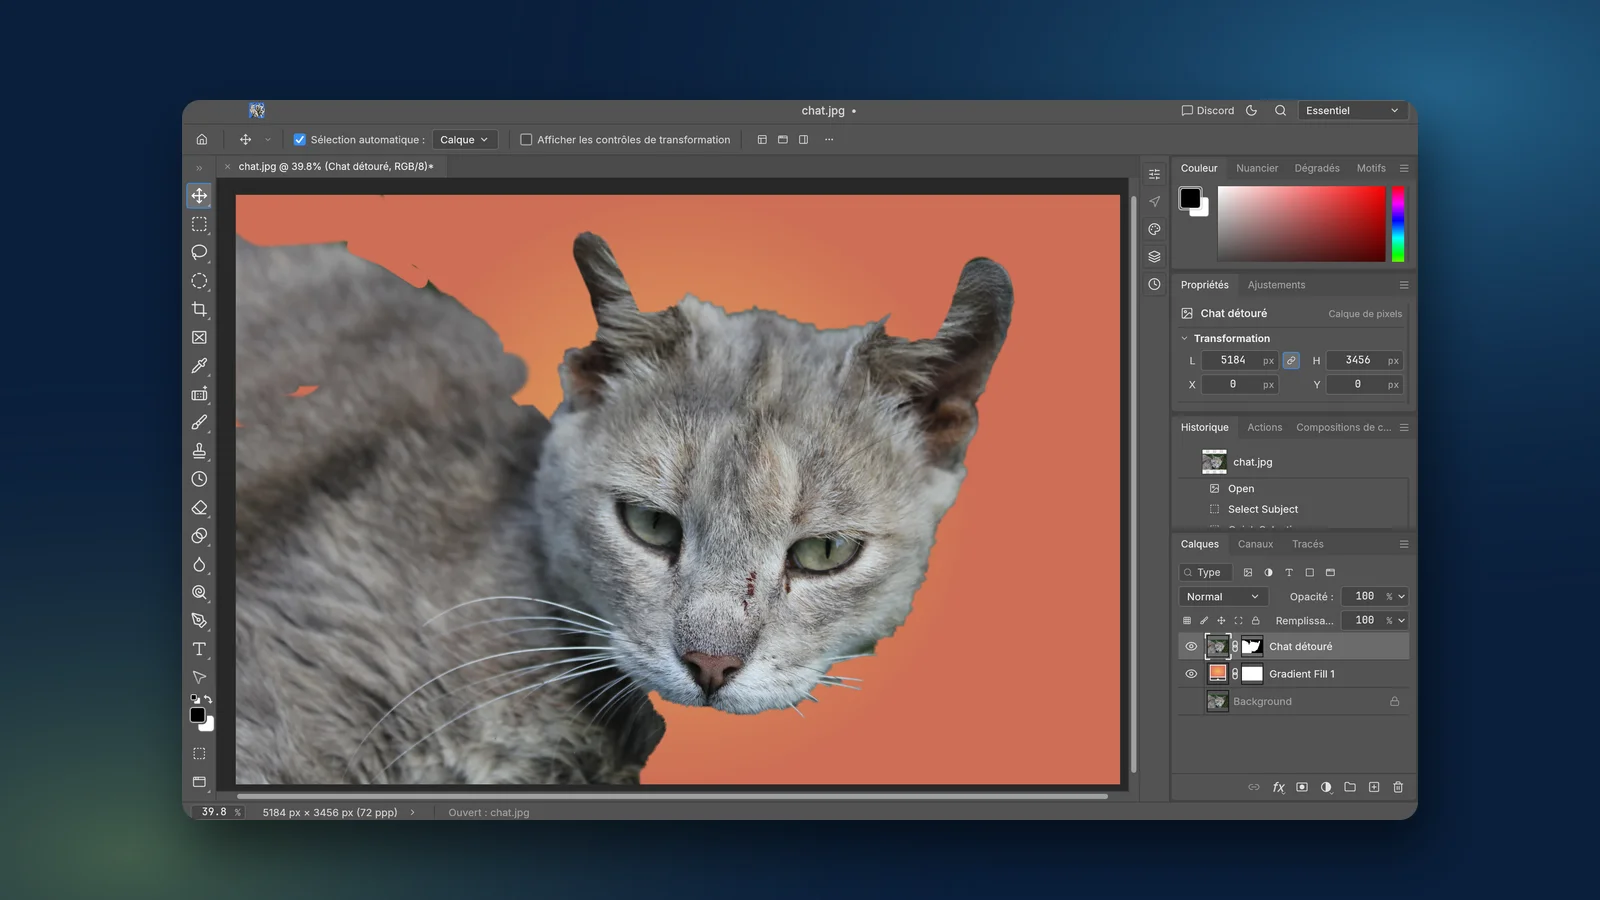The height and width of the screenshot is (900, 1600).
Task: Click the fx layer style icon
Action: coord(1278,787)
